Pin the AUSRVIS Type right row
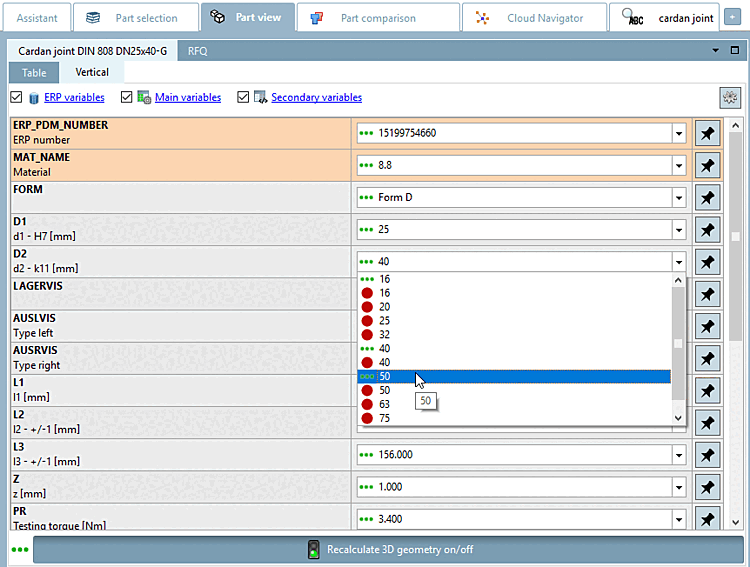750x567 pixels. point(707,358)
